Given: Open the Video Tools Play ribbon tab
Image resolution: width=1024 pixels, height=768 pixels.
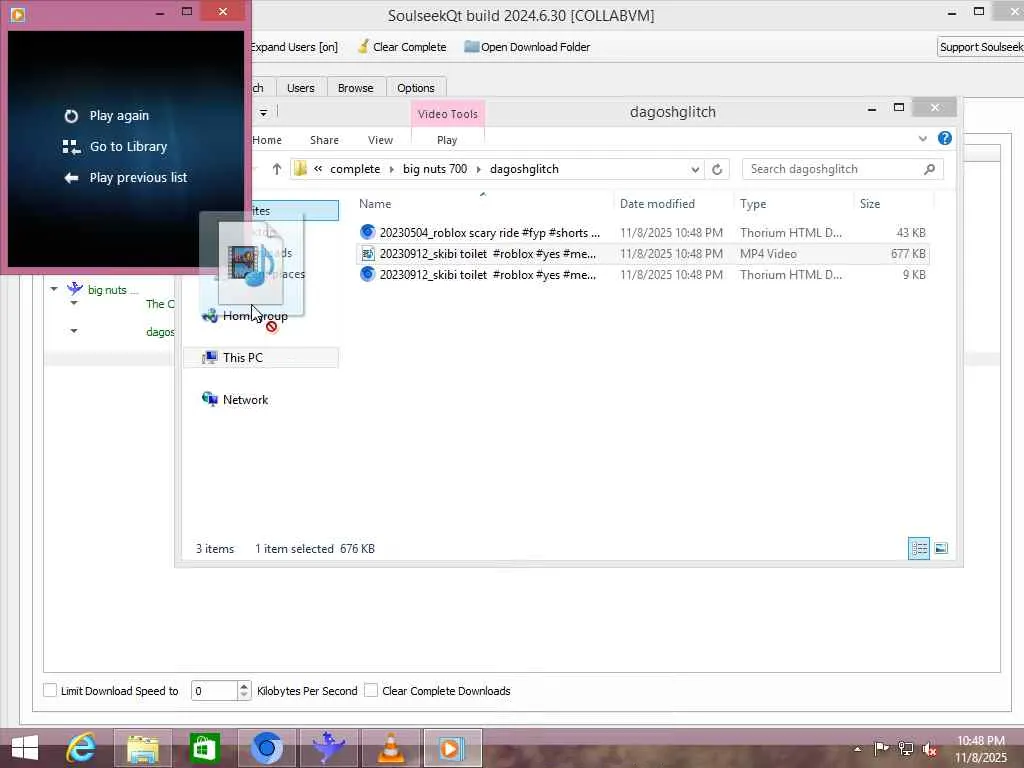Looking at the screenshot, I should [447, 140].
